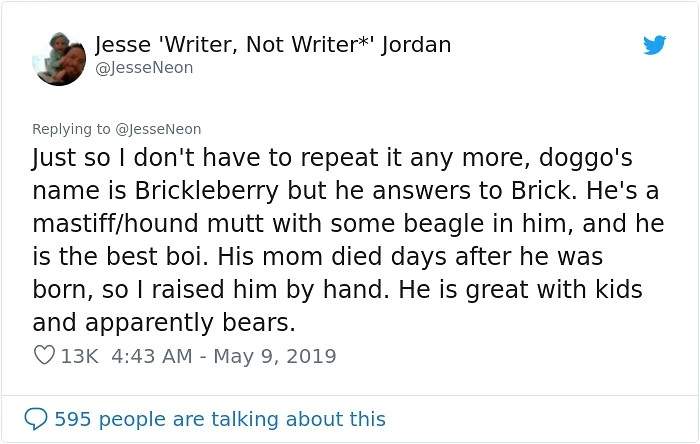Open the @JesseNeon mention after 'Replying to'
This screenshot has height=444, width=700.
(x=158, y=129)
